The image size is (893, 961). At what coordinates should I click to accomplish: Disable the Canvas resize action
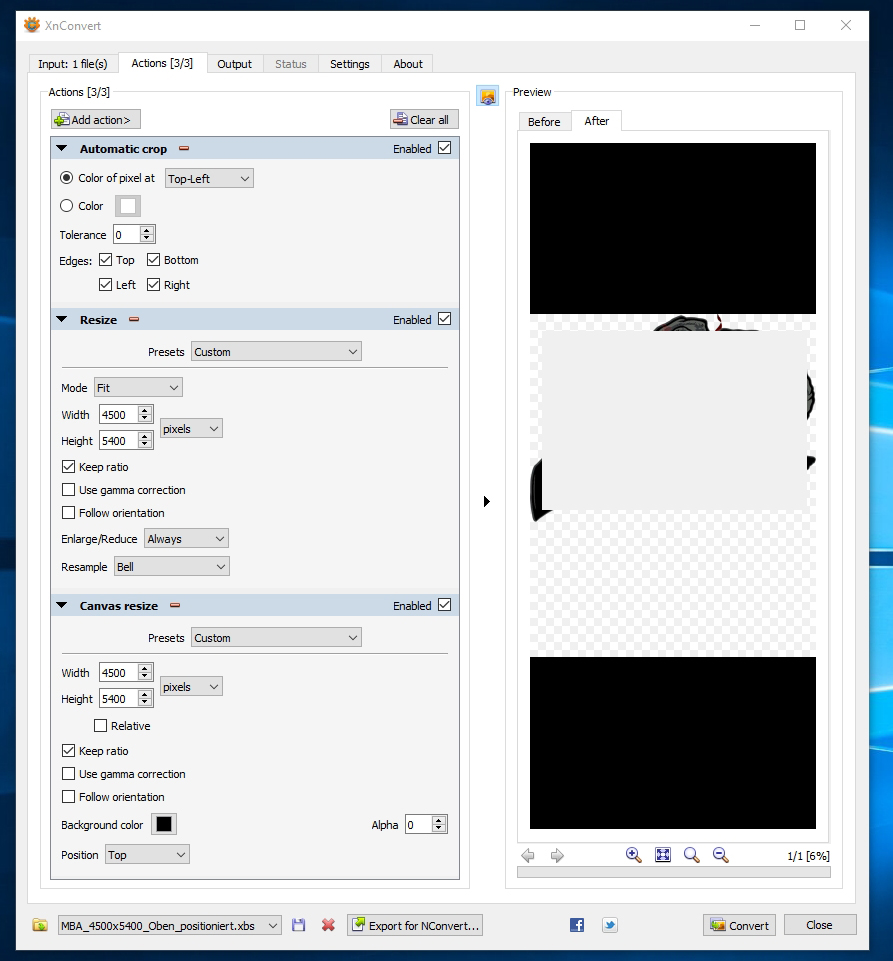pos(445,605)
